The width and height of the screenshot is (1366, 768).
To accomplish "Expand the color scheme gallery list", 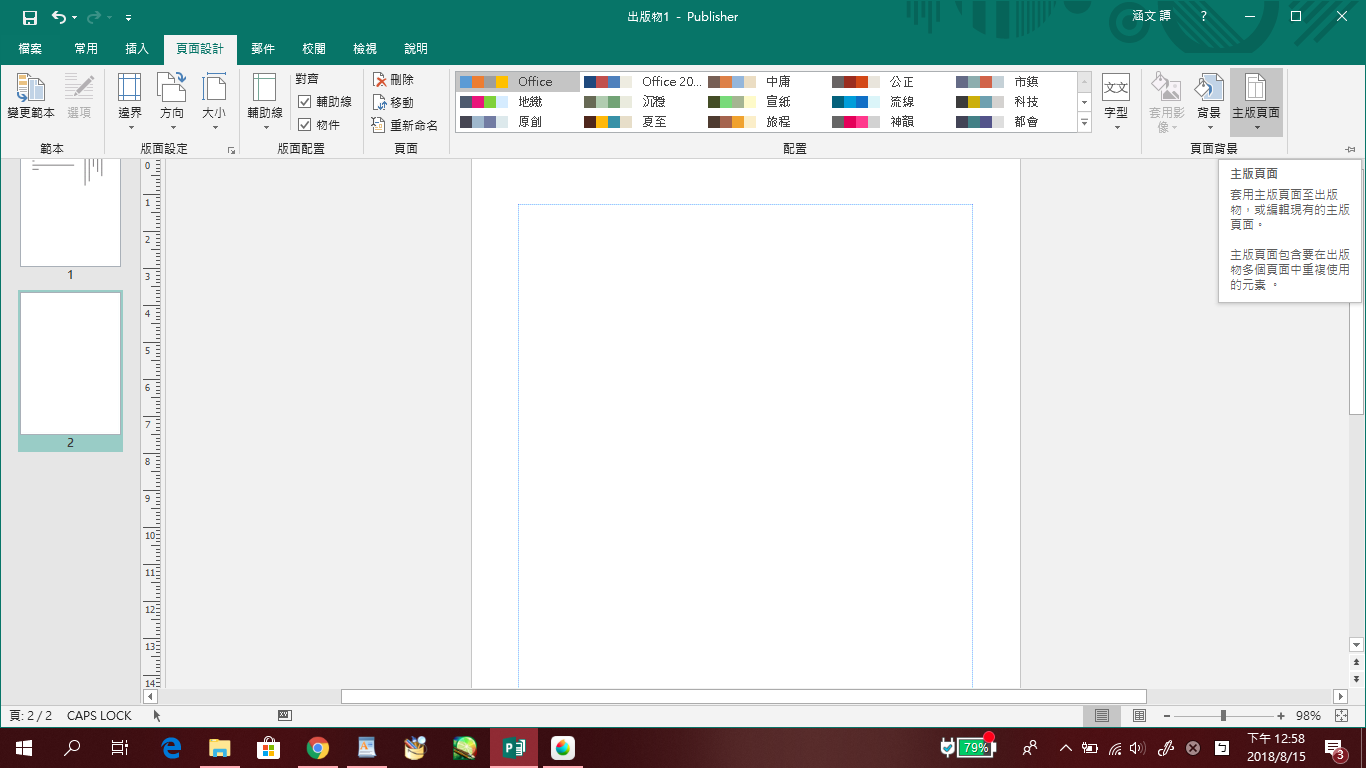I will pyautogui.click(x=1084, y=122).
